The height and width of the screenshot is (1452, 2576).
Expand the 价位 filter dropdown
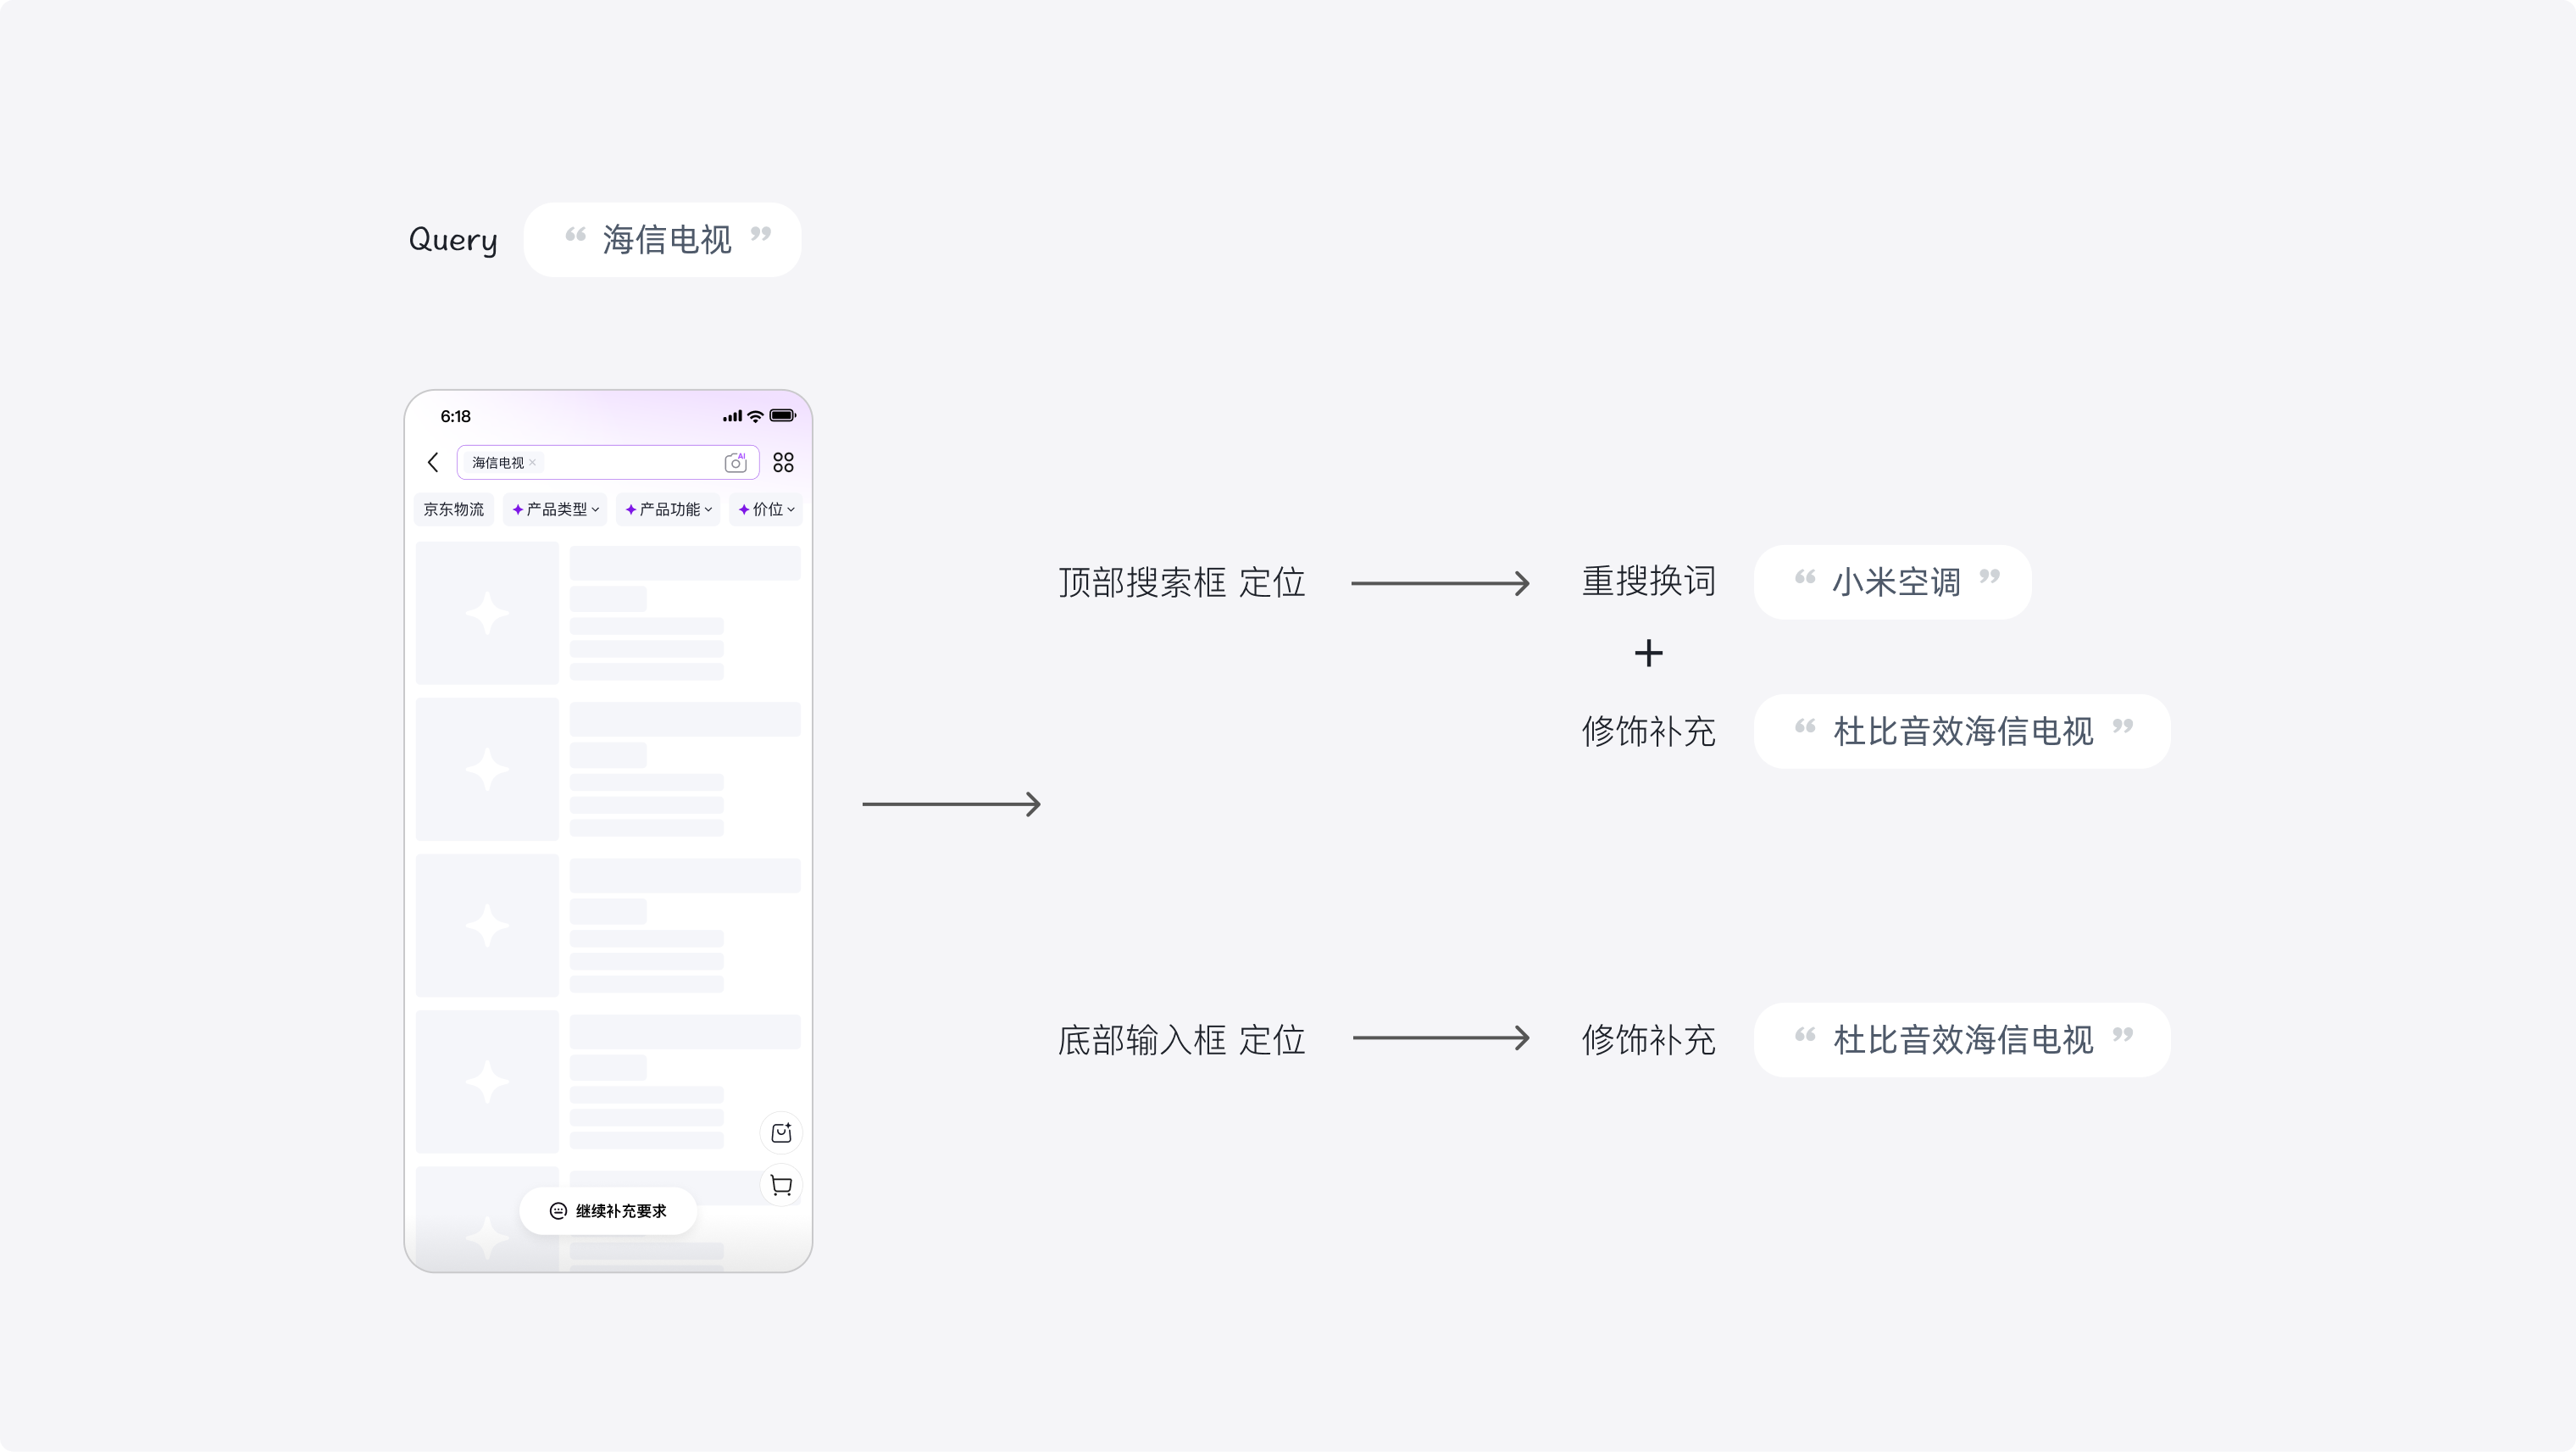tap(767, 509)
